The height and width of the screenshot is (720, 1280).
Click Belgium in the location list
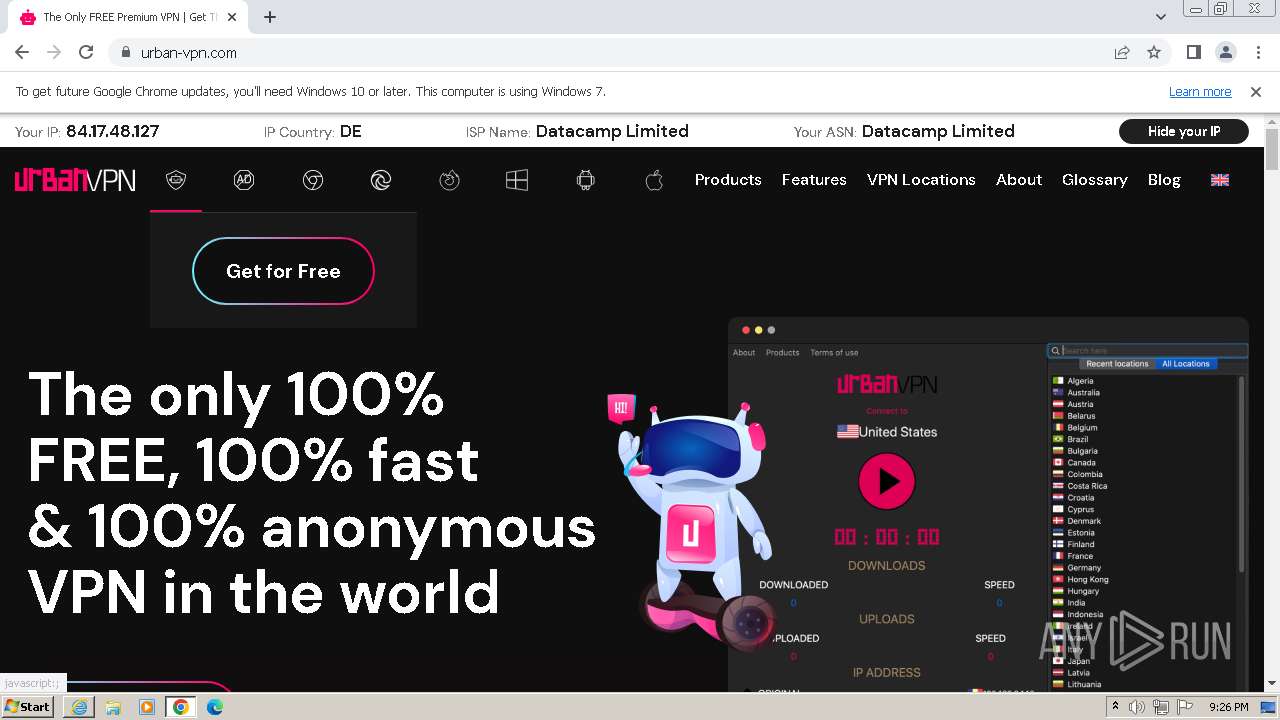pyautogui.click(x=1082, y=428)
